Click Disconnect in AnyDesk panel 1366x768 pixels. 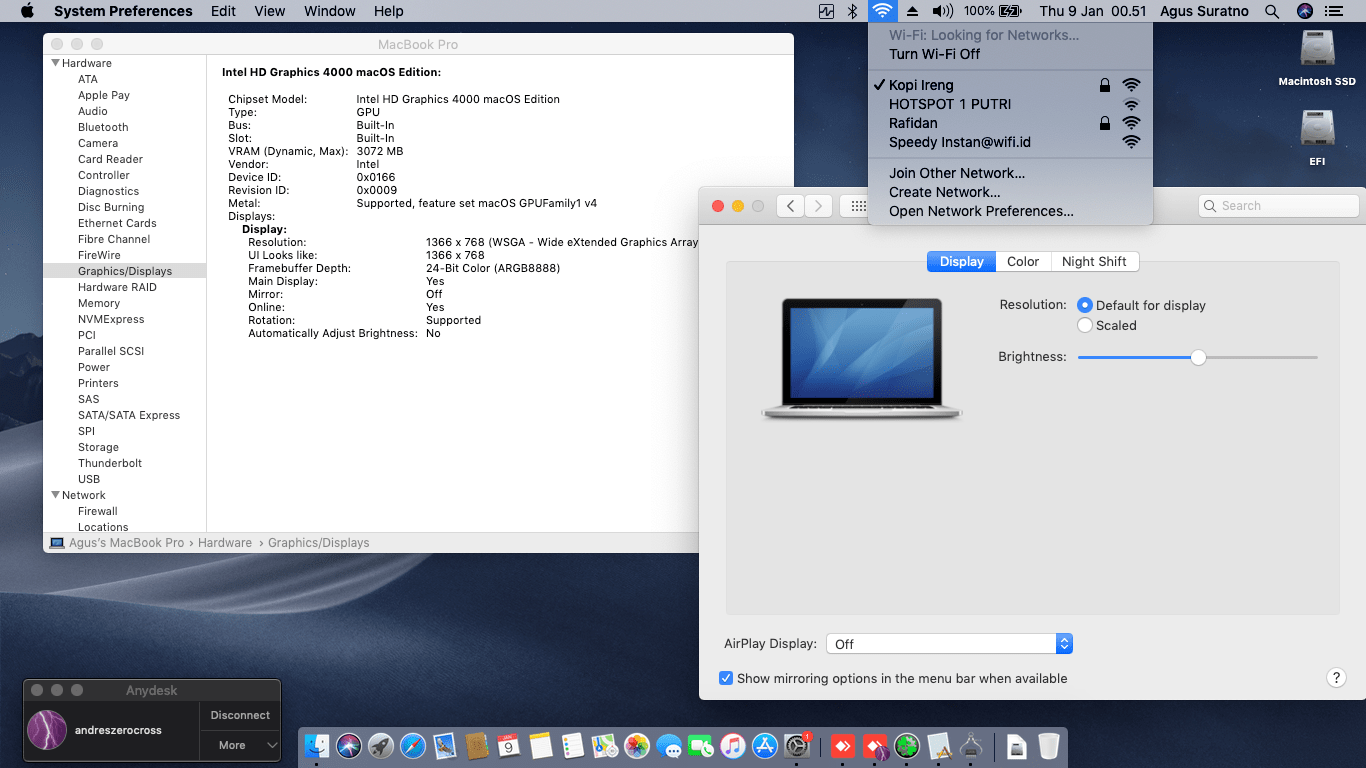pyautogui.click(x=240, y=715)
